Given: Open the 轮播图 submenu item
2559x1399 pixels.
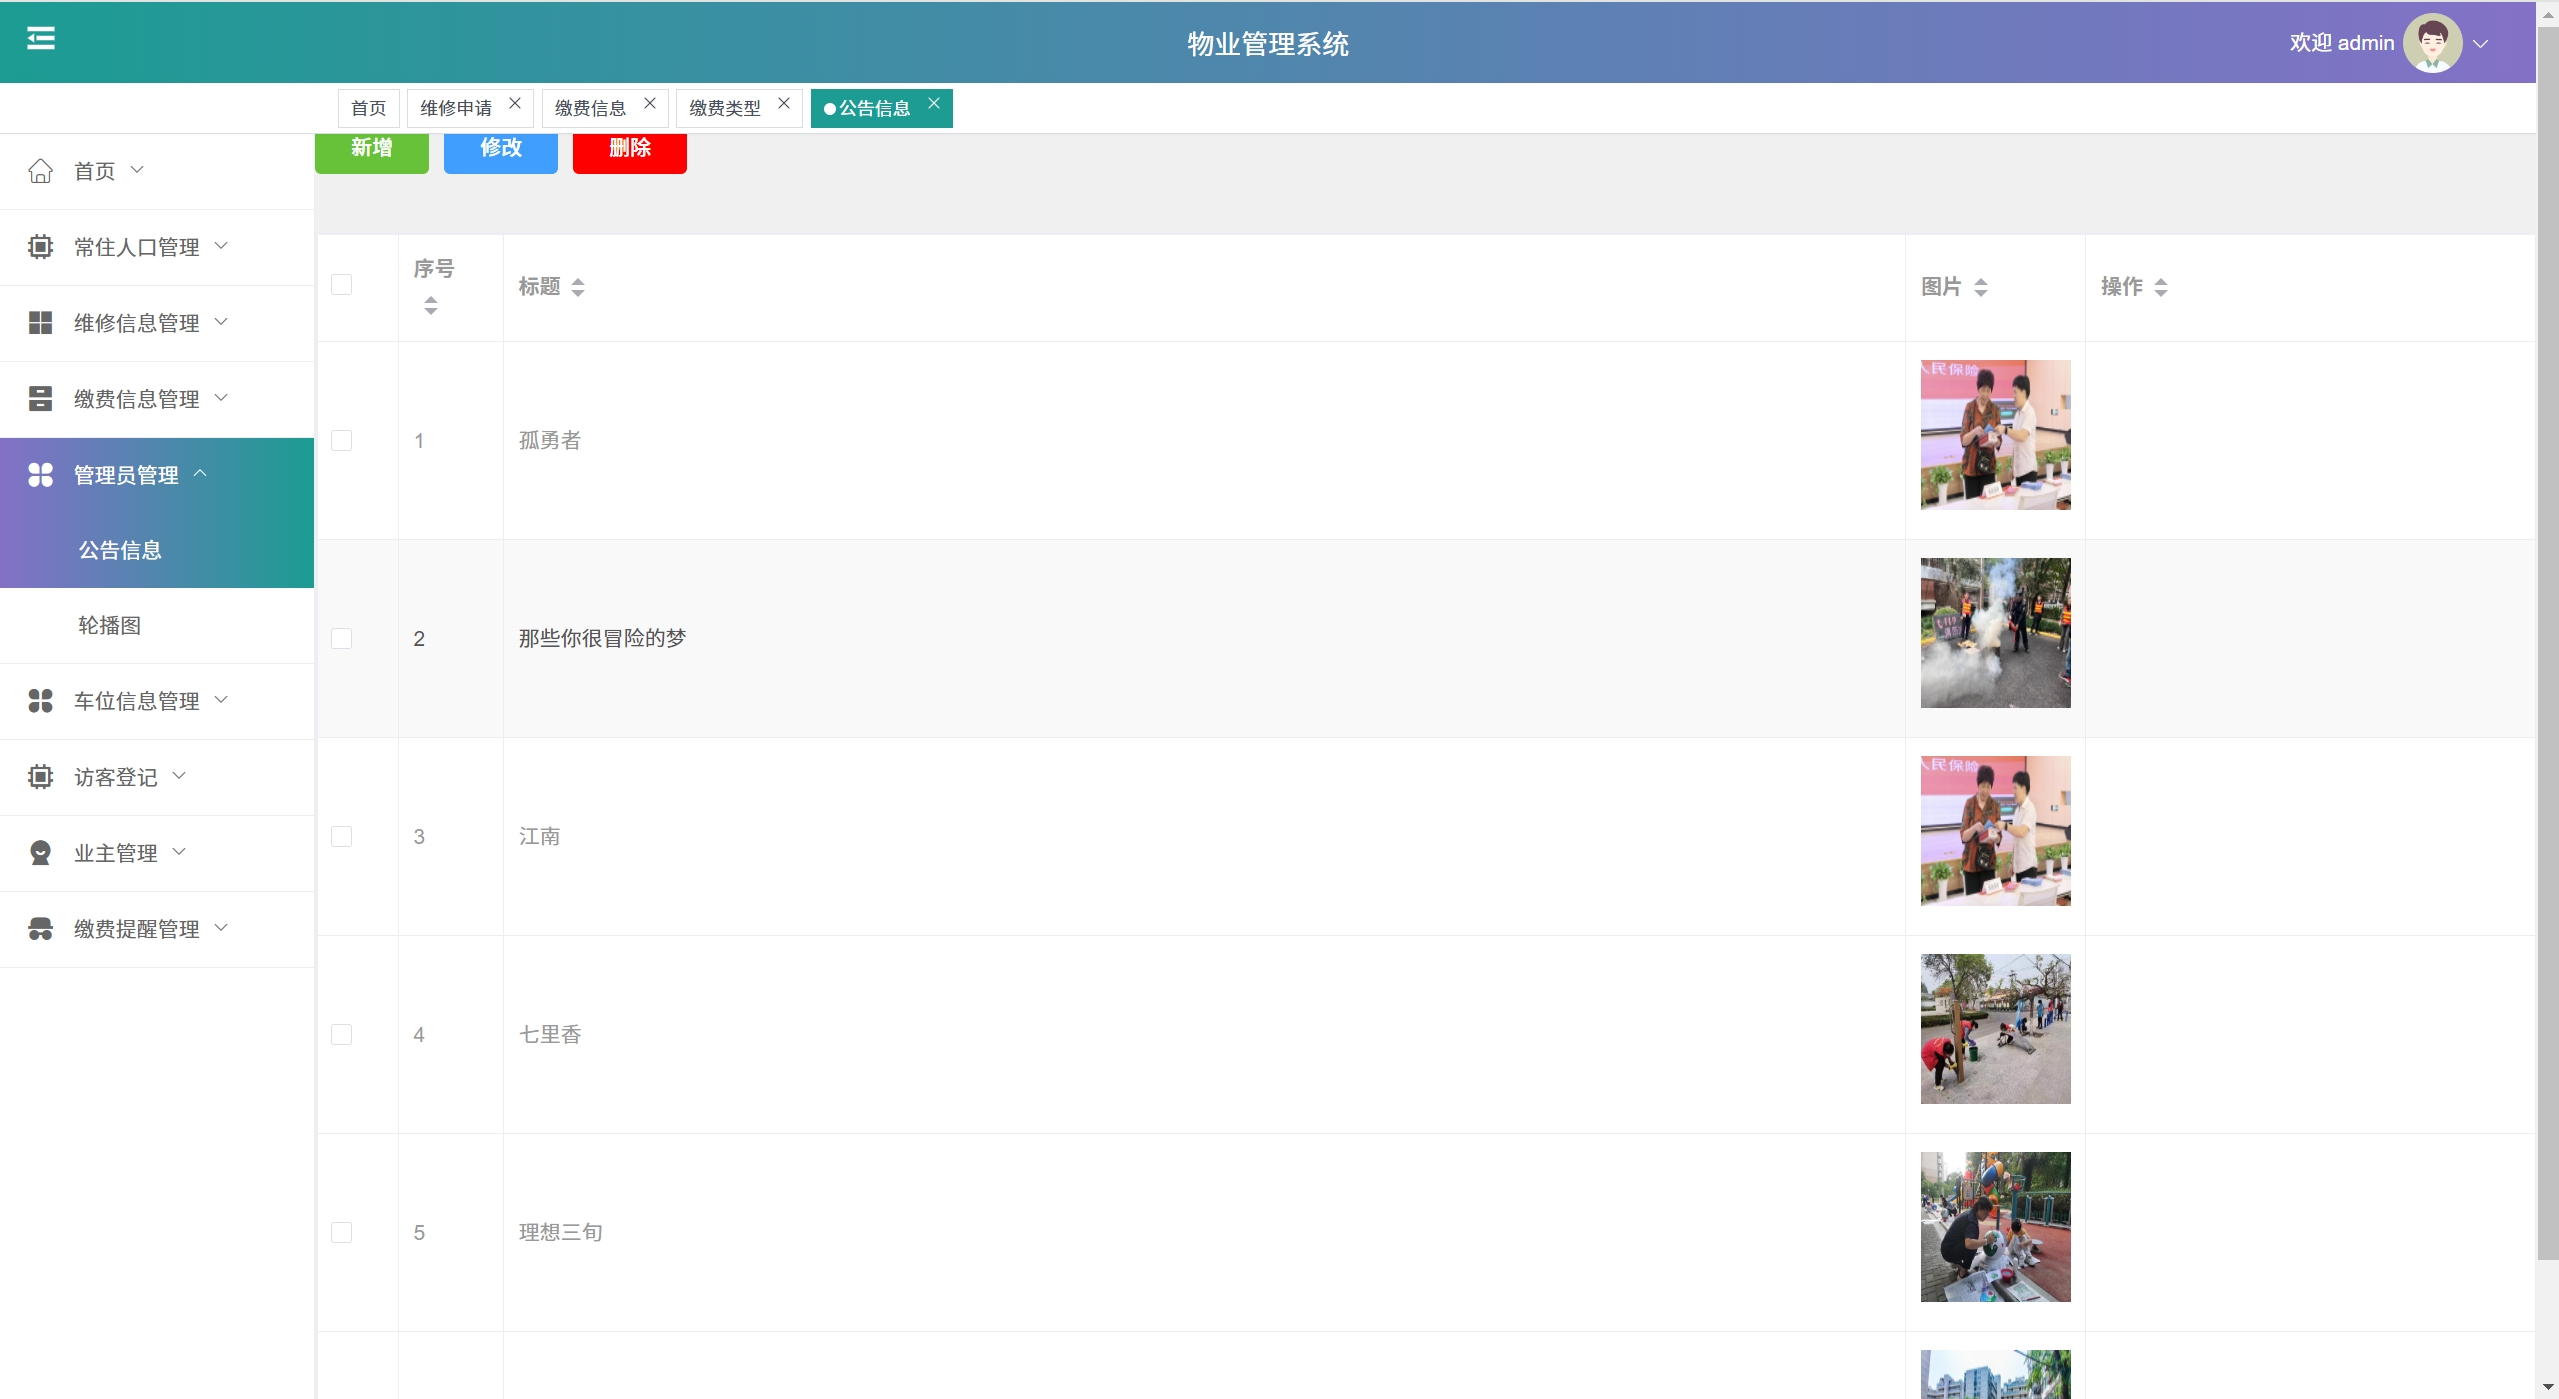Looking at the screenshot, I should [x=110, y=626].
